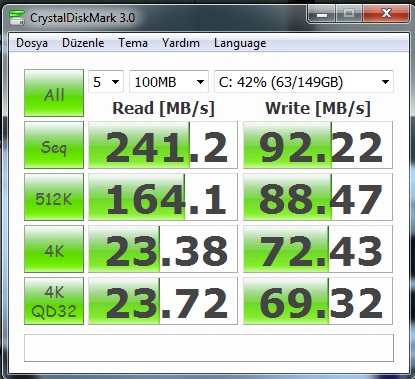Click the Read [MB/s] column header
The image size is (415, 379).
163,108
